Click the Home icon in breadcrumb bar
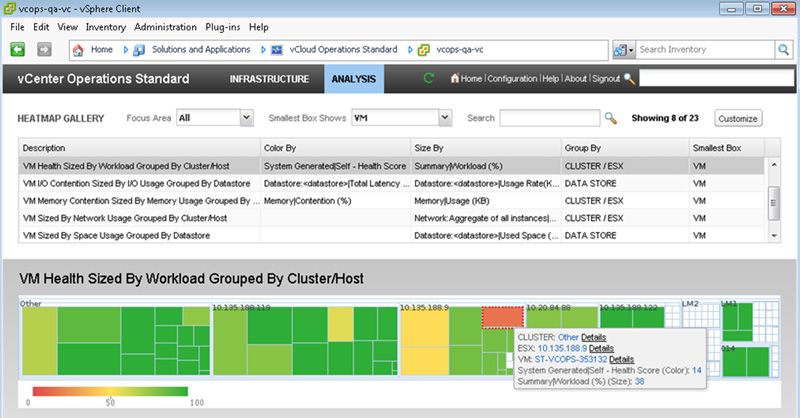The height and width of the screenshot is (418, 800). click(x=78, y=49)
